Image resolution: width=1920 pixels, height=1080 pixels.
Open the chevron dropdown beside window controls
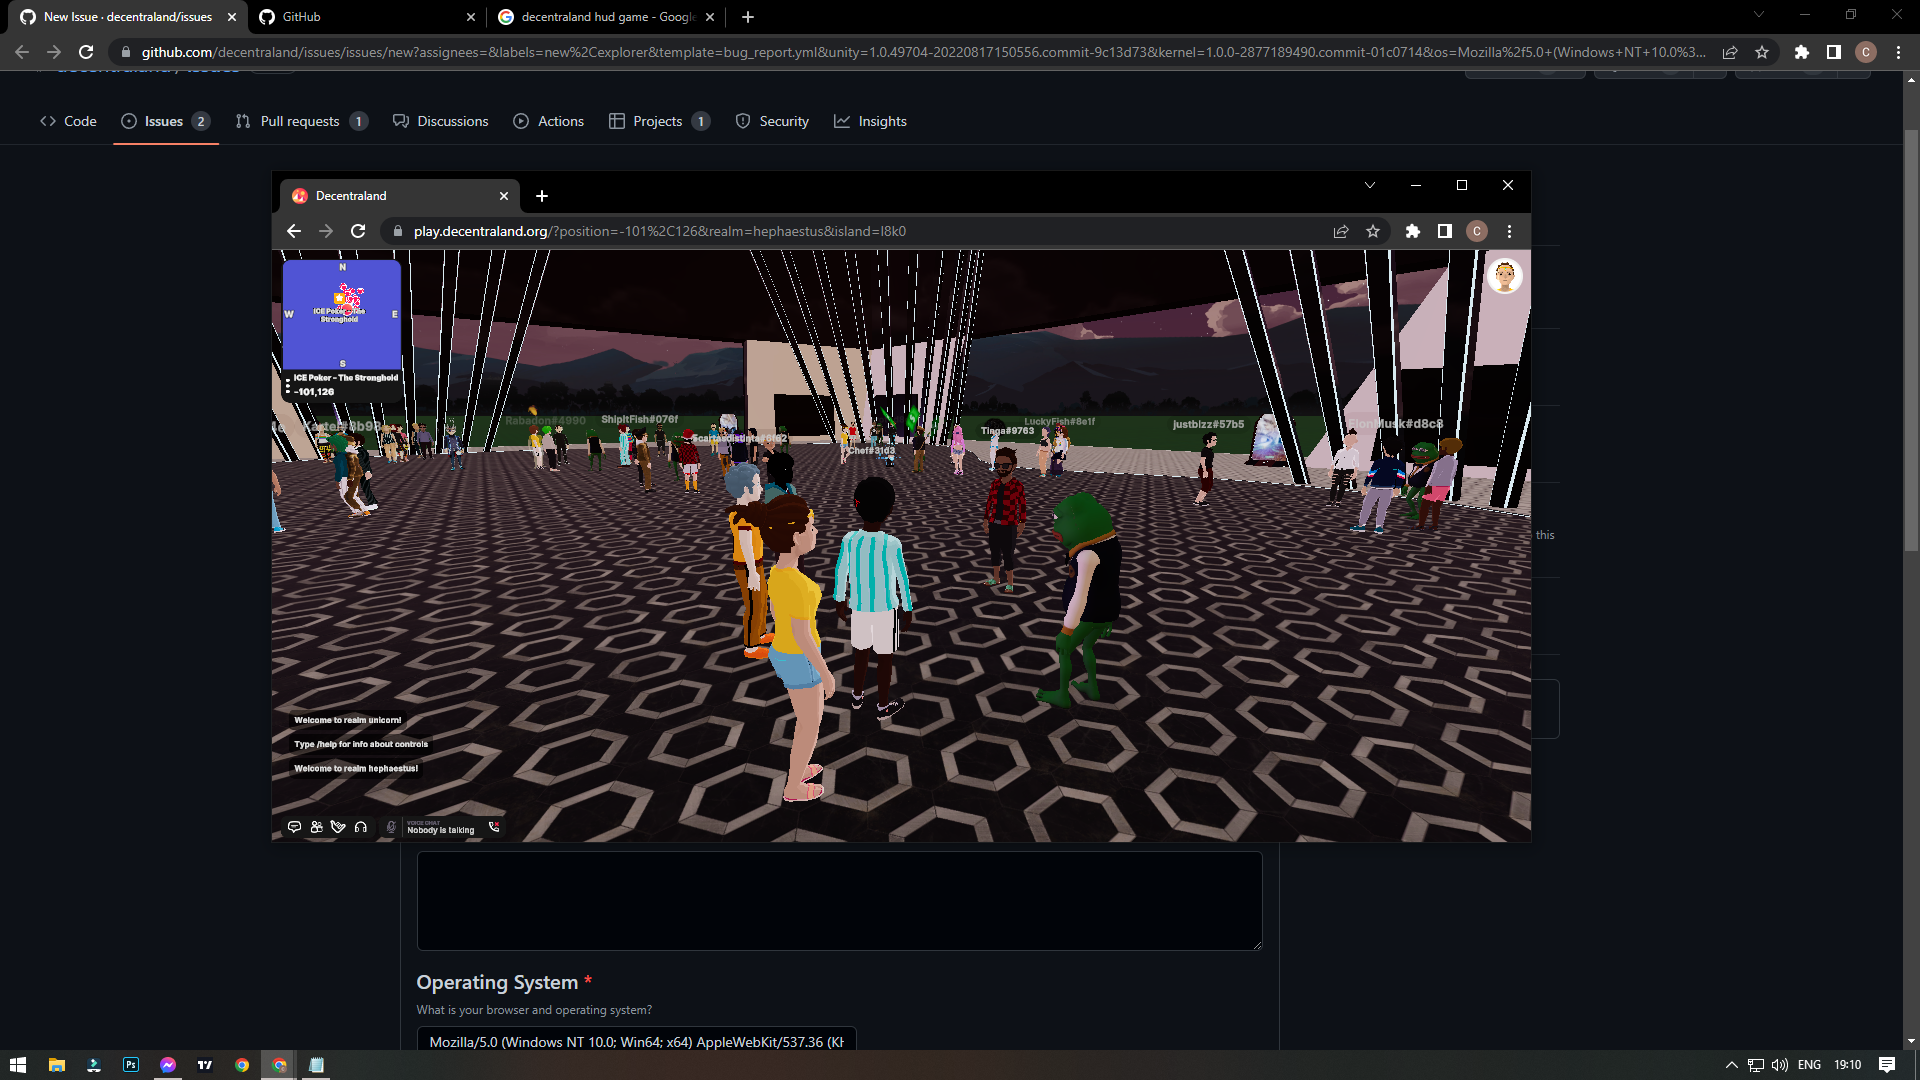[x=1370, y=185]
